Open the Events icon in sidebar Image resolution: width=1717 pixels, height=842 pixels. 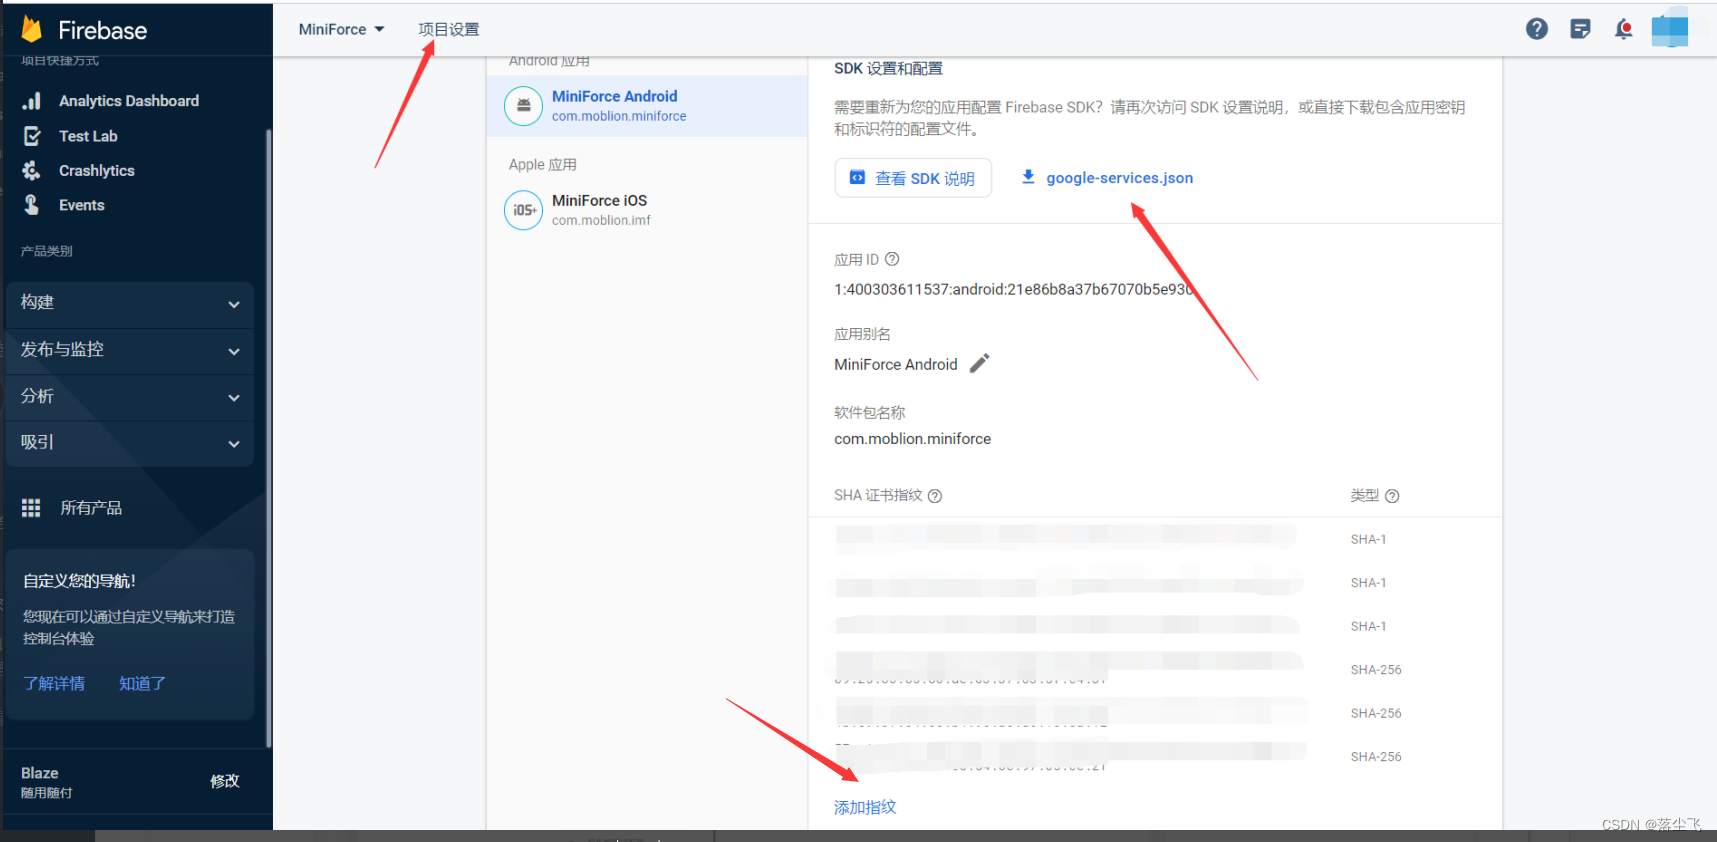click(32, 205)
